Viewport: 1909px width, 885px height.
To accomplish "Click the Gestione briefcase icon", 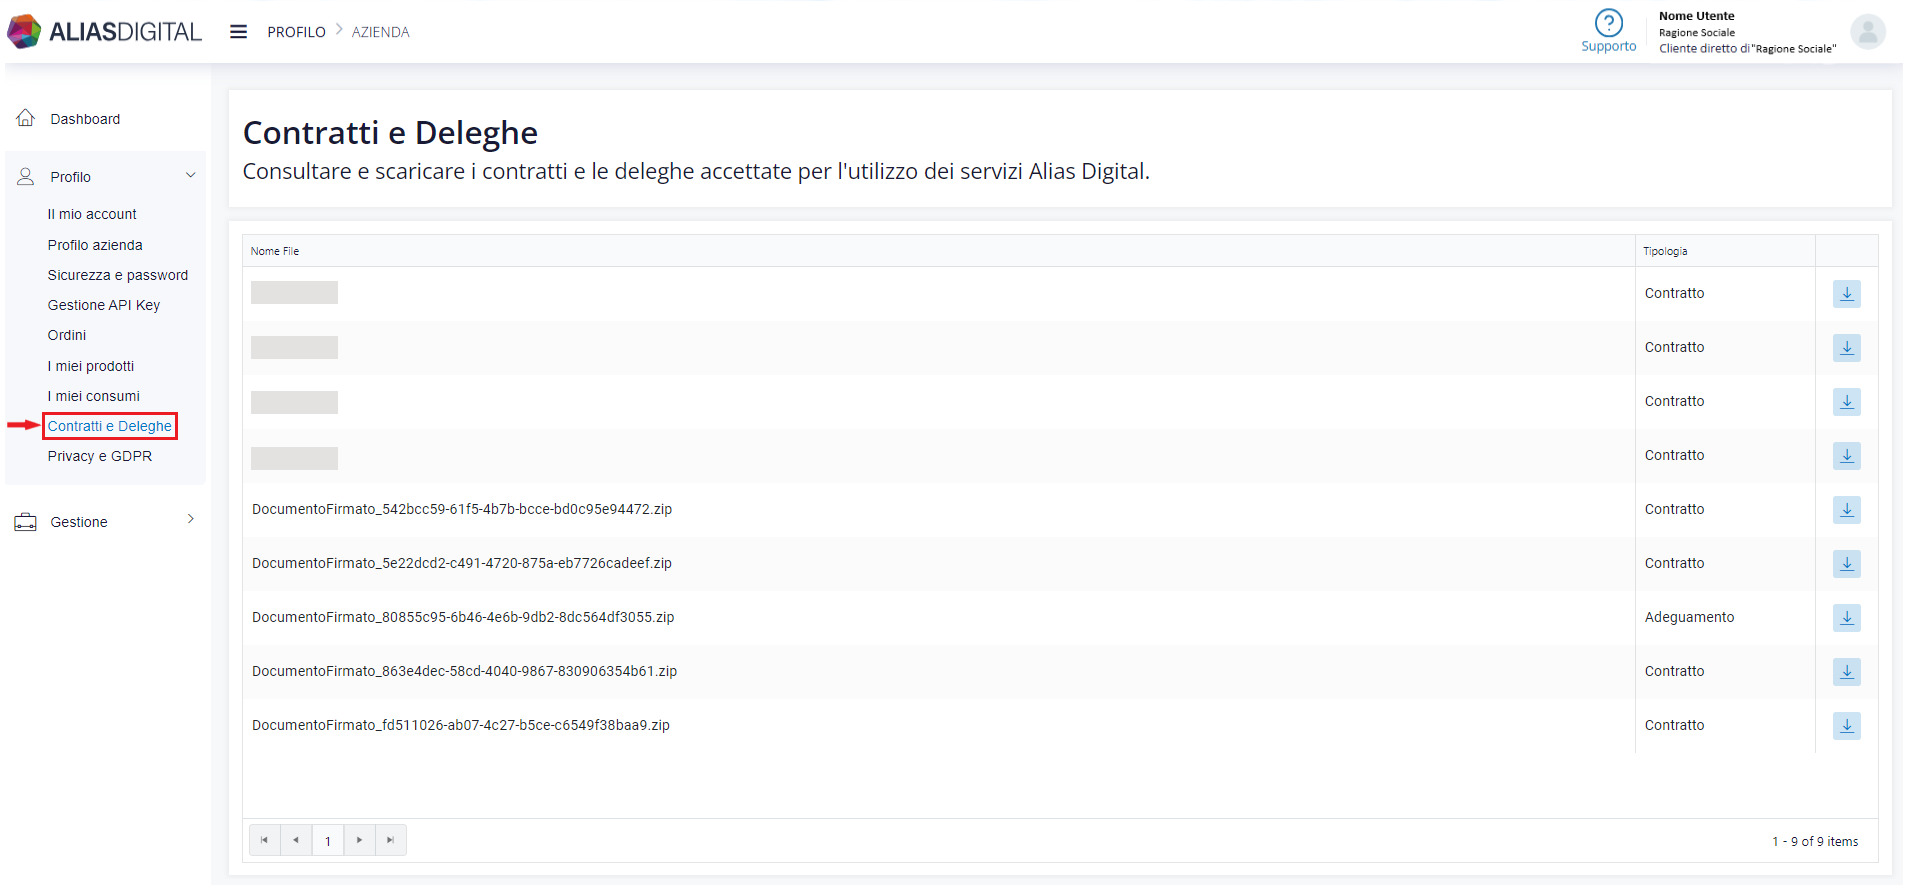I will [26, 522].
